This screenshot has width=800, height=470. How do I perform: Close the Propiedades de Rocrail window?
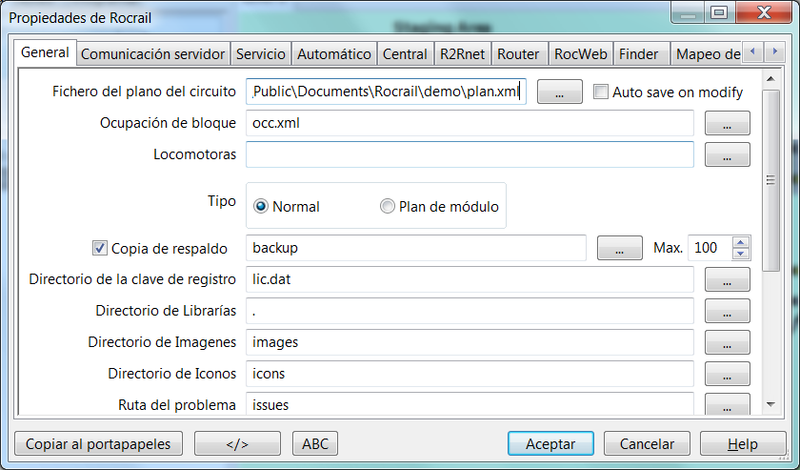(764, 12)
